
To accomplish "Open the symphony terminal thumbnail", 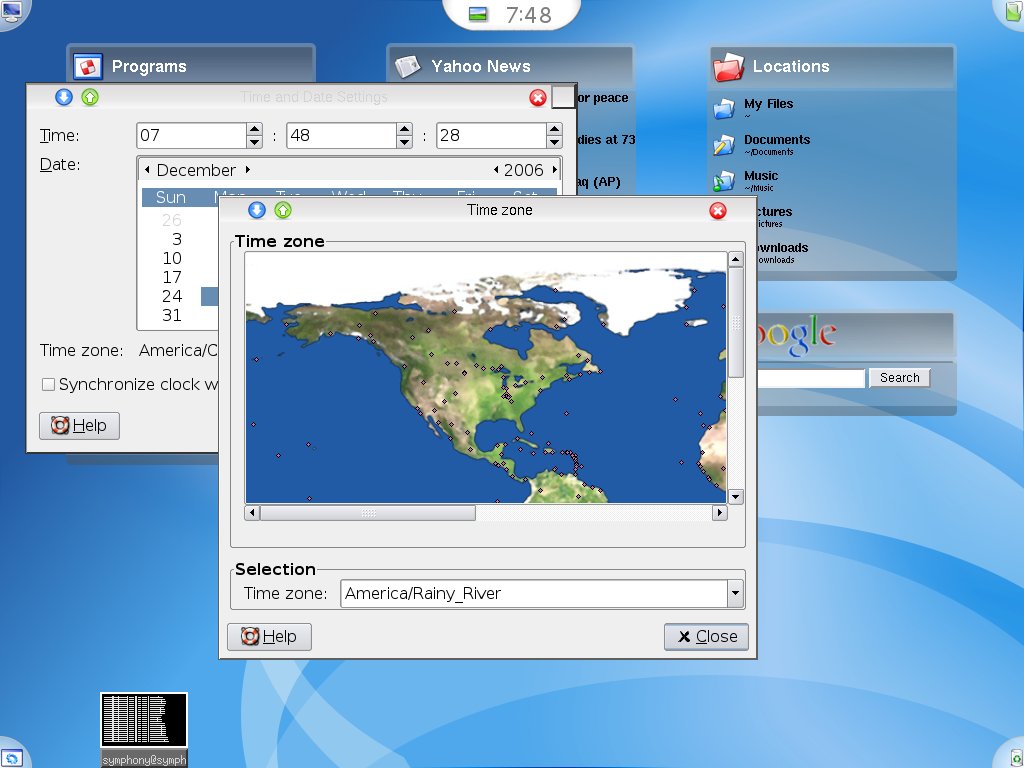I will (x=144, y=720).
